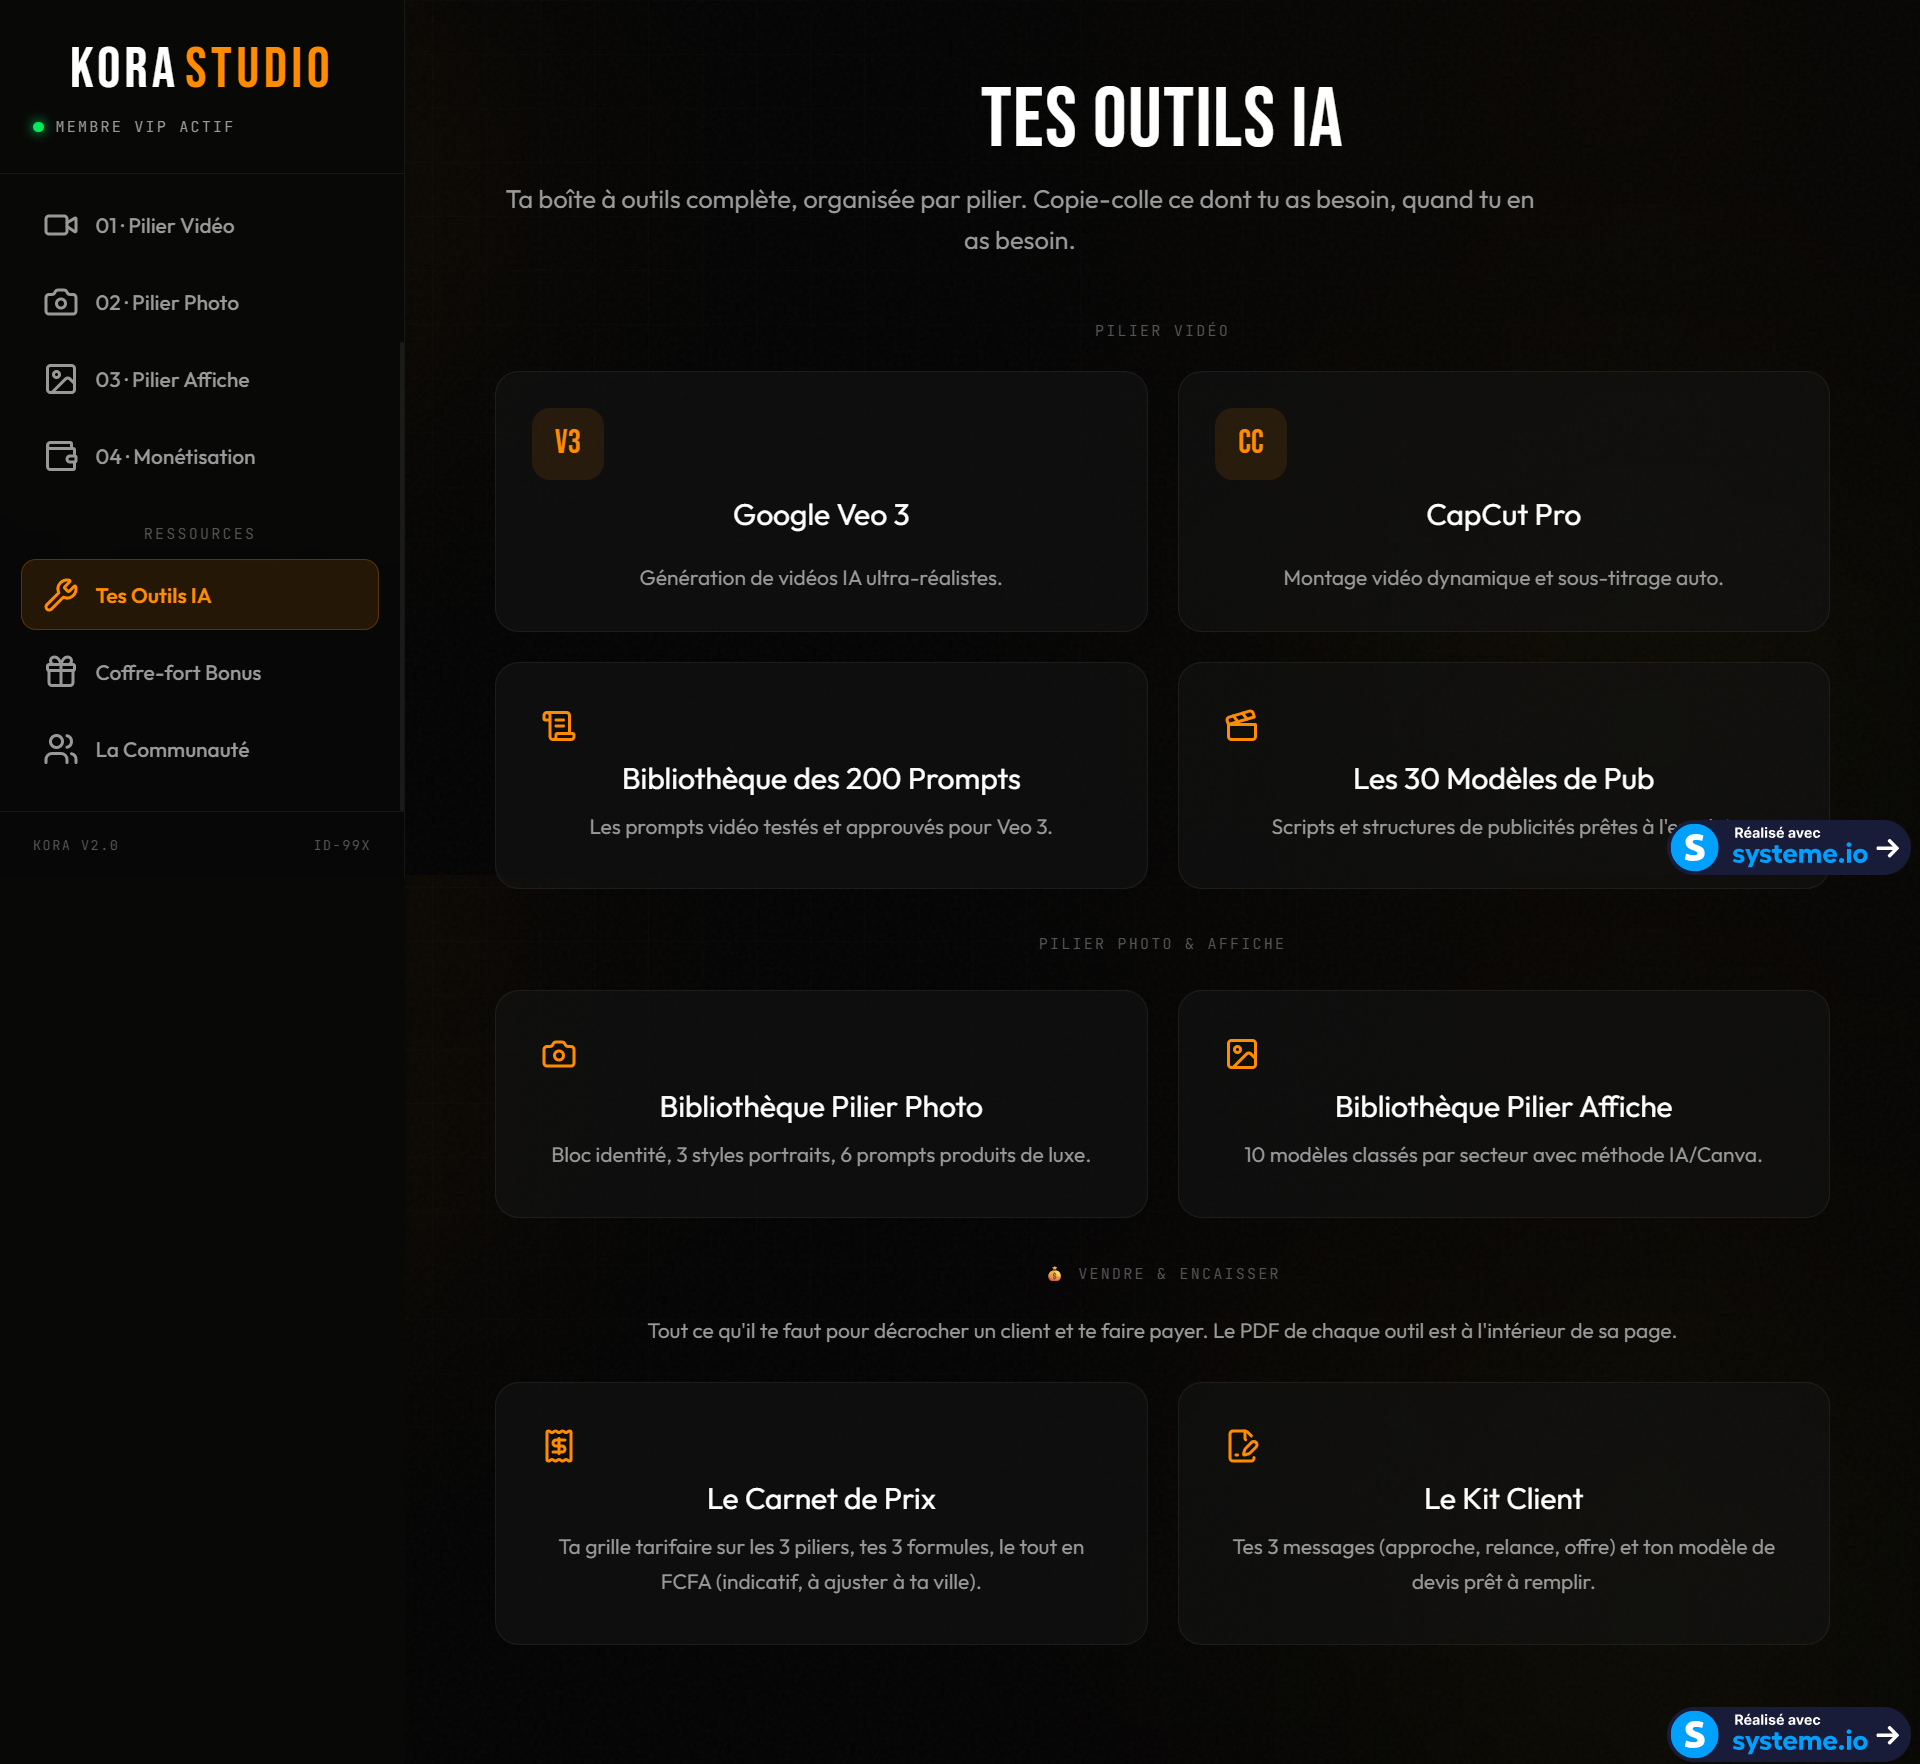Click the 'VENDRE & ENCAISSER' section label
Screen dimensions: 1920x1764
click(1179, 1274)
